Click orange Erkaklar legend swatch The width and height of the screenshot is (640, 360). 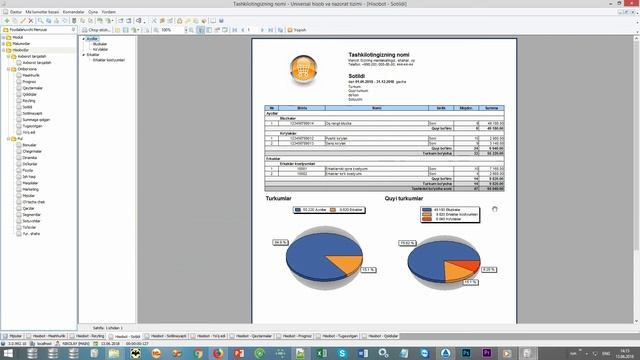(333, 210)
